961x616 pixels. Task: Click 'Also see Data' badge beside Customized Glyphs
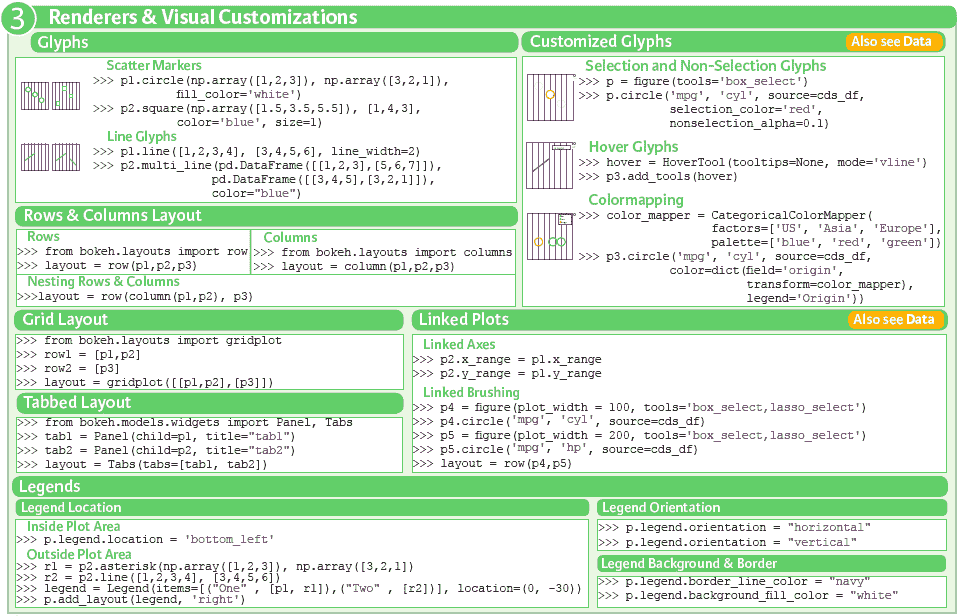pos(894,42)
